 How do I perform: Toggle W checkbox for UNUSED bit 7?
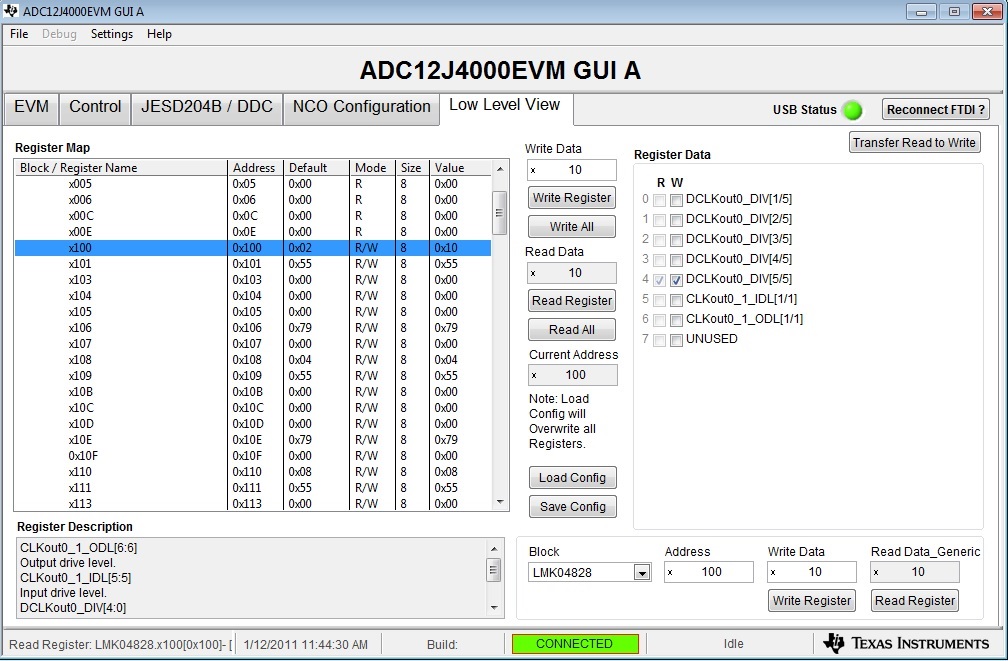(676, 340)
